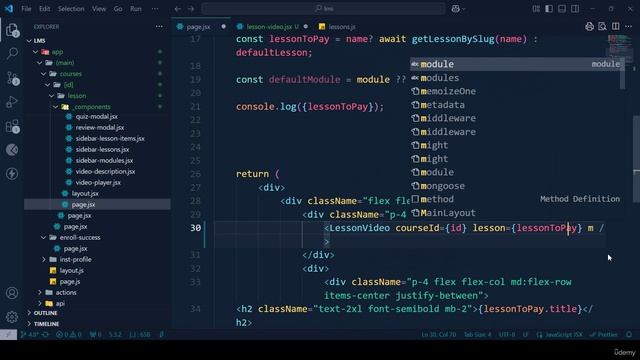The image size is (640, 360).
Task: Open the Thunder Client lightning bolt icon
Action: click(x=12, y=173)
